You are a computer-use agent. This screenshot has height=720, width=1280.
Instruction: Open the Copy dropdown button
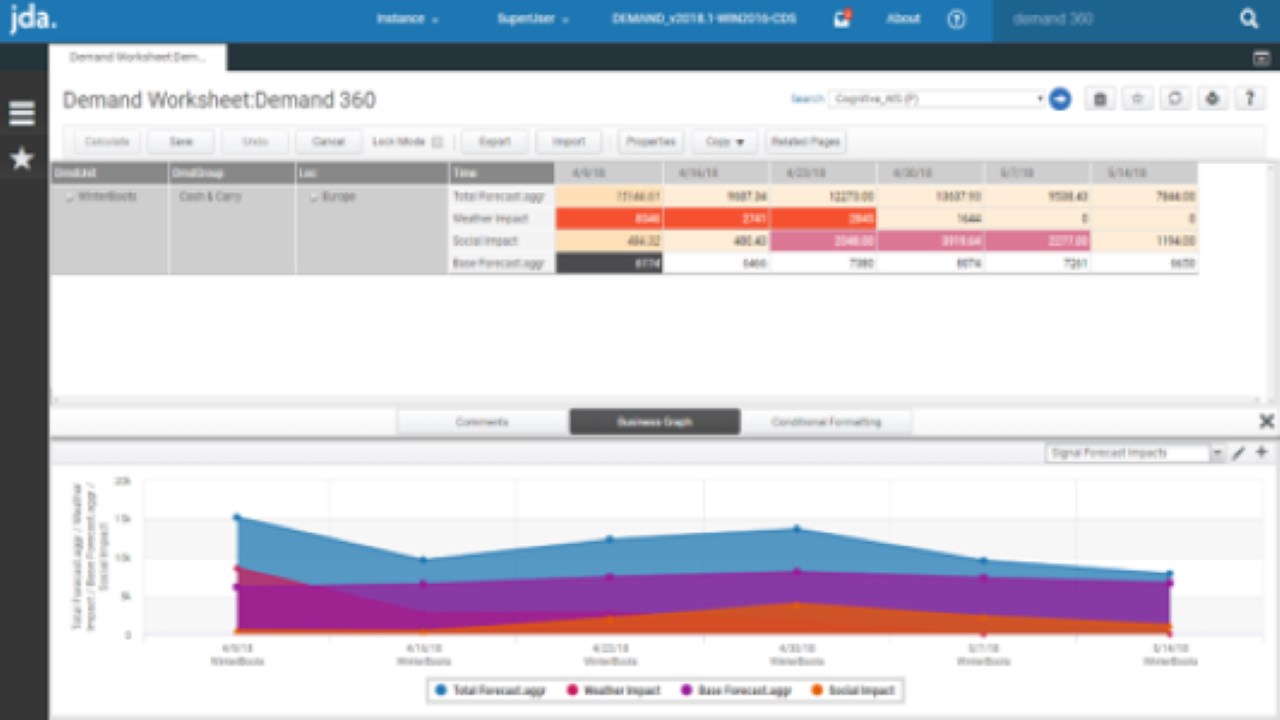(x=725, y=142)
